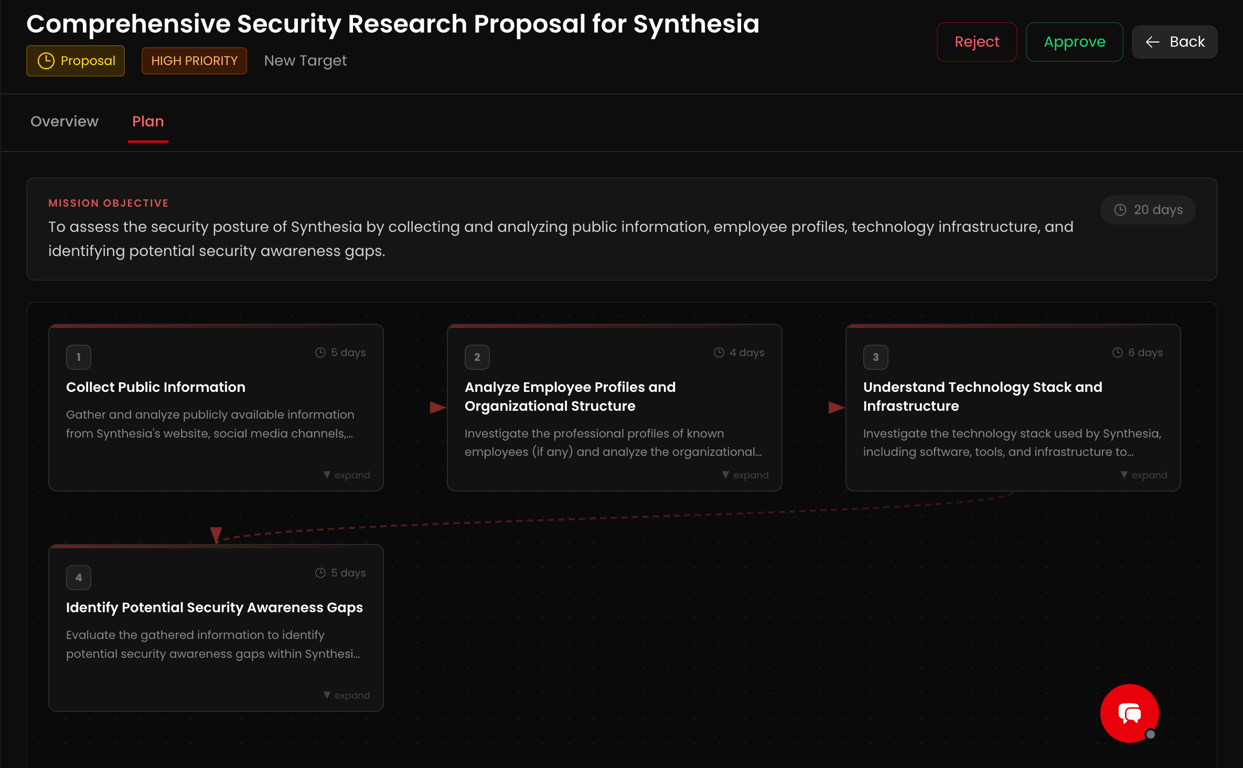The width and height of the screenshot is (1243, 768).
Task: Approve the proposal
Action: [x=1074, y=42]
